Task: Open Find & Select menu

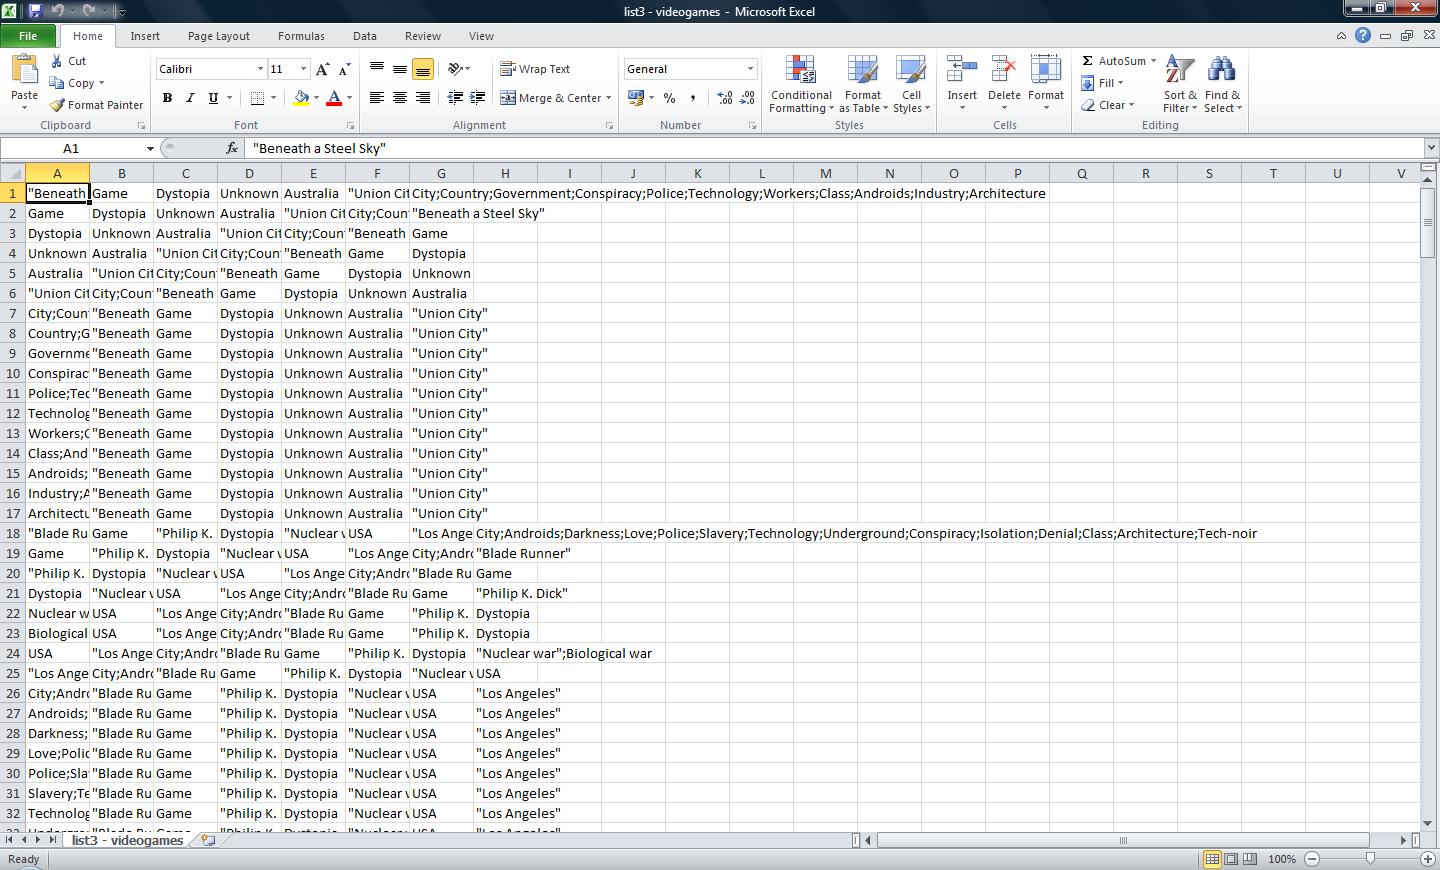Action: pos(1223,85)
